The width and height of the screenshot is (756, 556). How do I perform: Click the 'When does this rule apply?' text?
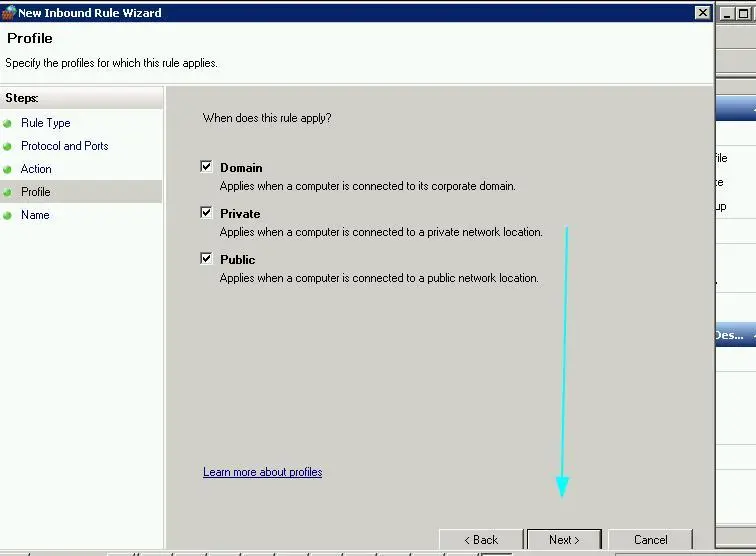coord(267,118)
